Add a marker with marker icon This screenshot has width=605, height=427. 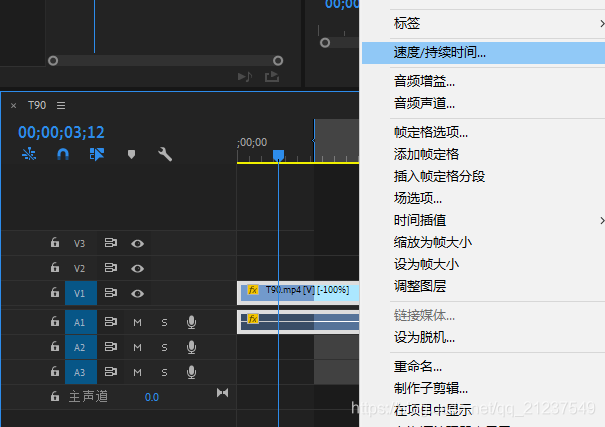[131, 155]
